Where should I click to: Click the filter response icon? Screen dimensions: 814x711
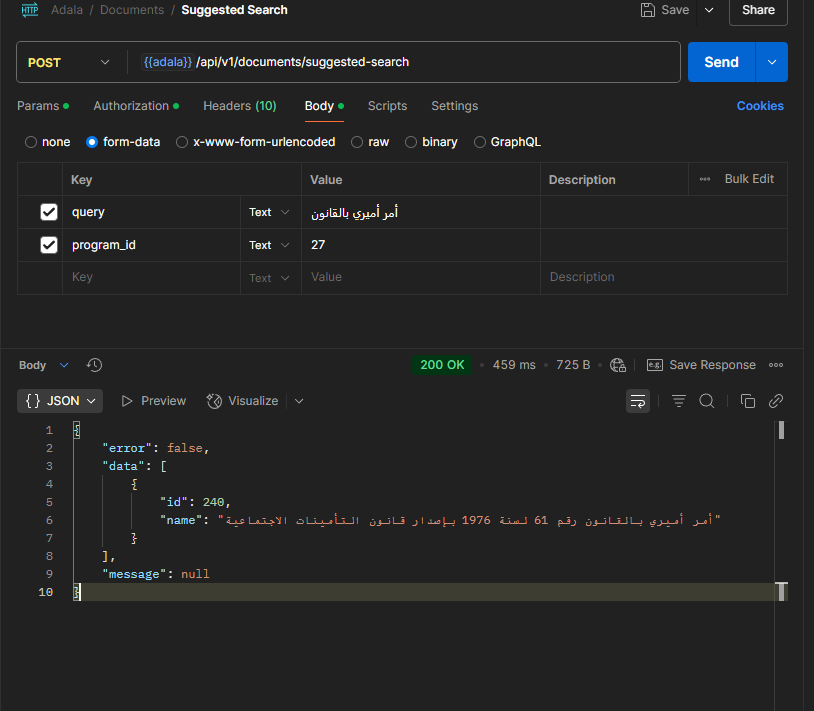point(679,401)
